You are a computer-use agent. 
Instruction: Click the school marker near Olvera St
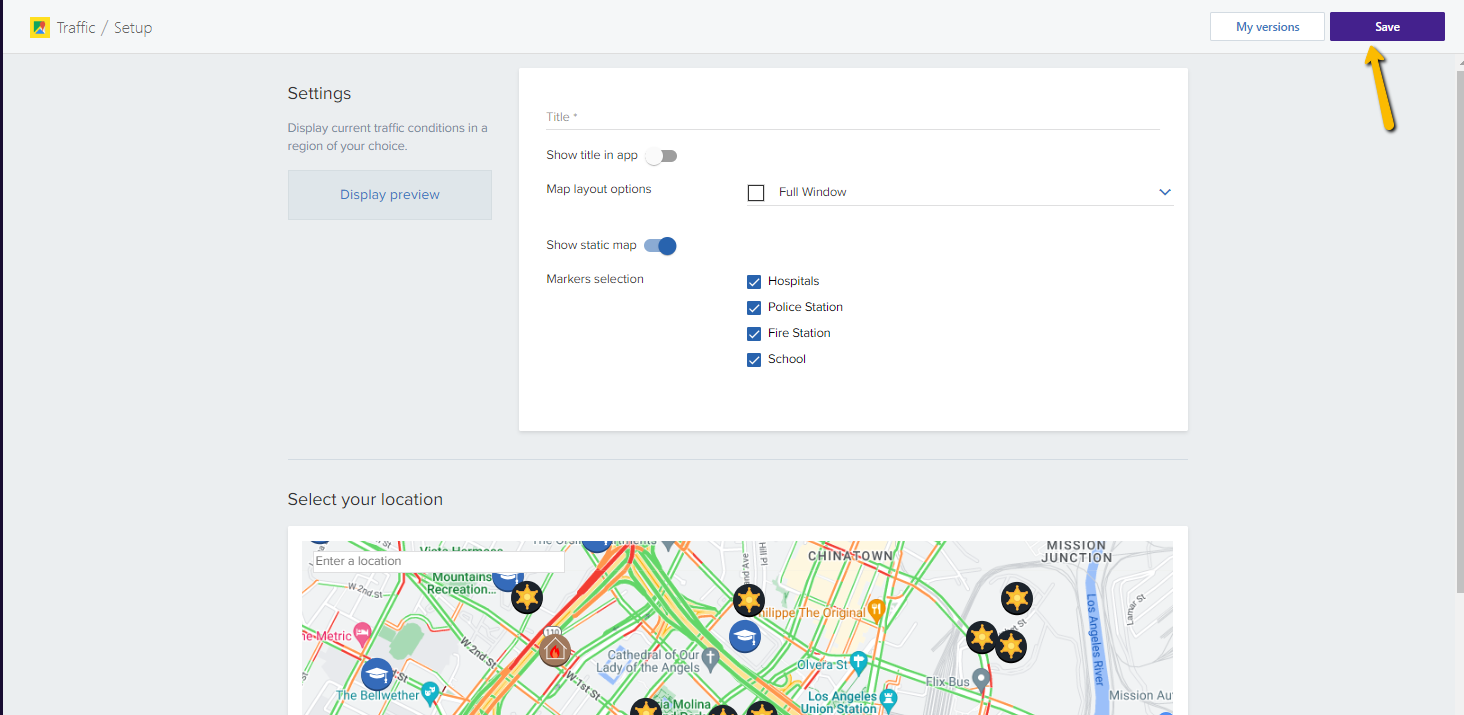(x=744, y=636)
